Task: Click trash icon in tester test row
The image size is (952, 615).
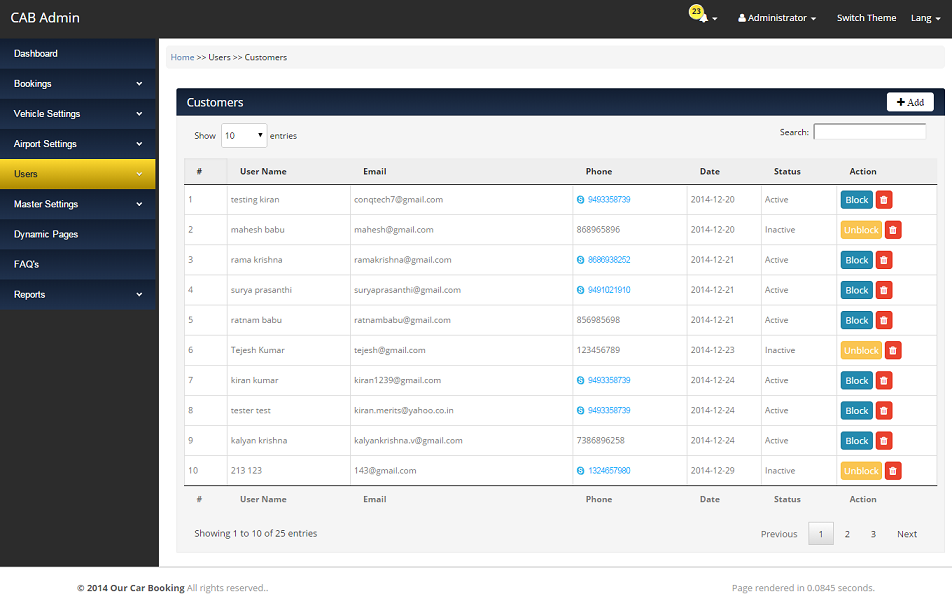Action: pyautogui.click(x=884, y=410)
